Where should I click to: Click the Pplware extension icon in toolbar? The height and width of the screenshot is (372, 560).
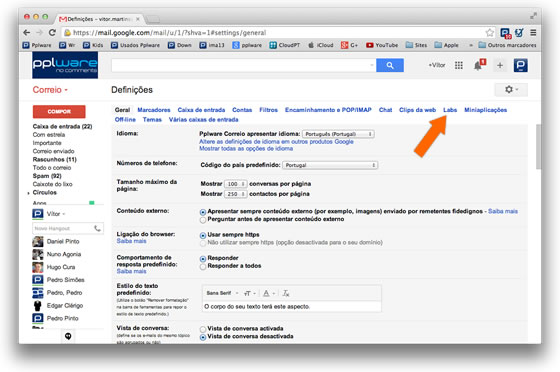[505, 33]
